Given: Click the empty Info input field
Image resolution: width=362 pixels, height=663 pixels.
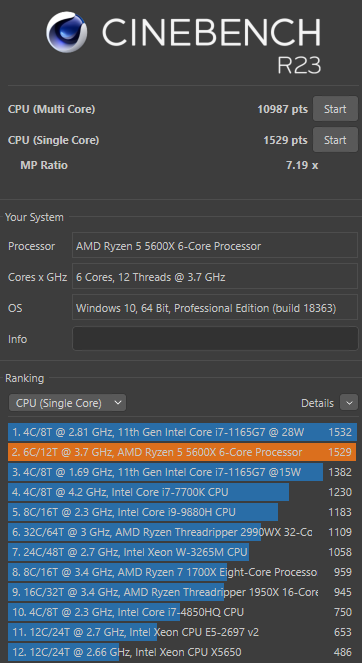Looking at the screenshot, I should (215, 339).
